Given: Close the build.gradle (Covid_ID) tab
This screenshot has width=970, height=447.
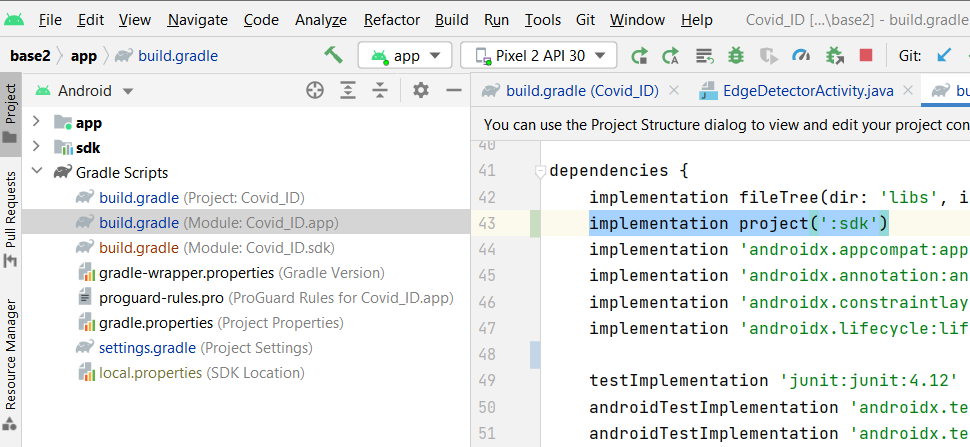Looking at the screenshot, I should click(x=674, y=91).
